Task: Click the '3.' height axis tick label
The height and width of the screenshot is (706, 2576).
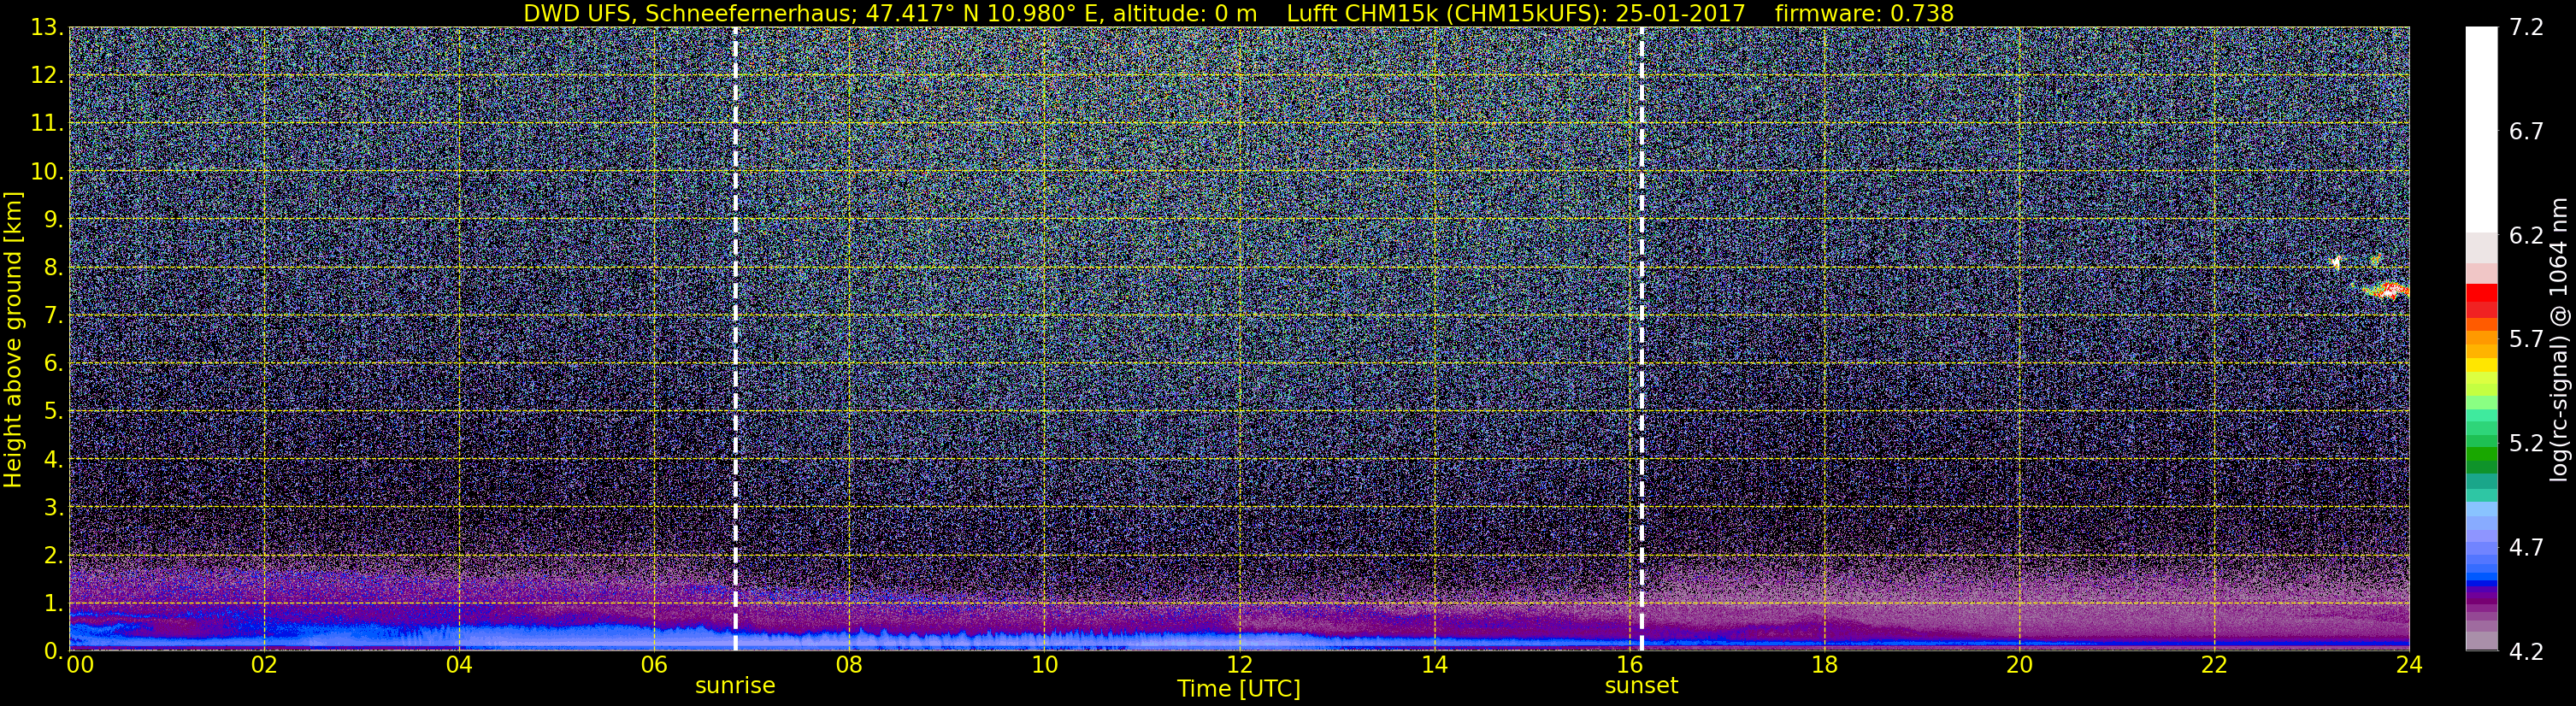Action: [54, 508]
